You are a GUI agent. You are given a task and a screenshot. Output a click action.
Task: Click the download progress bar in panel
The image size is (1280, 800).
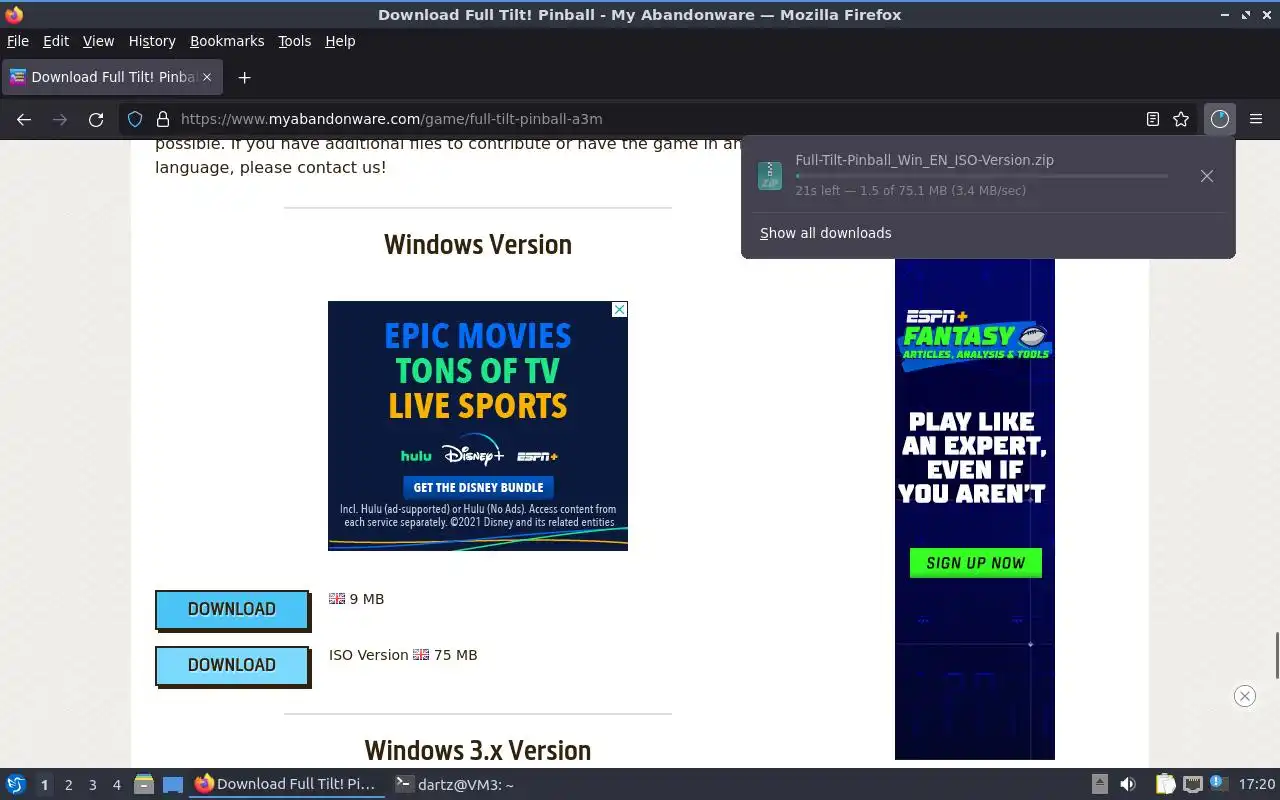981,176
